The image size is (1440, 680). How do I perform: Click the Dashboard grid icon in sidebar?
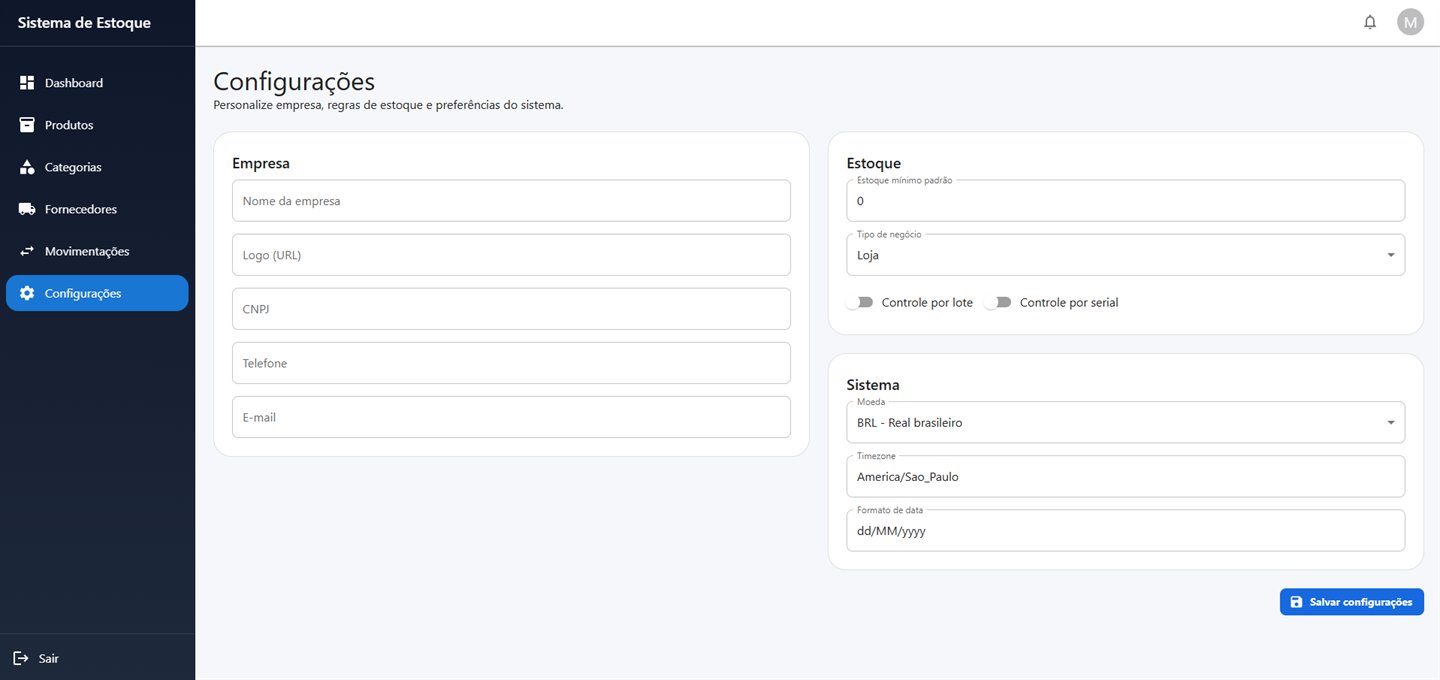click(x=27, y=83)
